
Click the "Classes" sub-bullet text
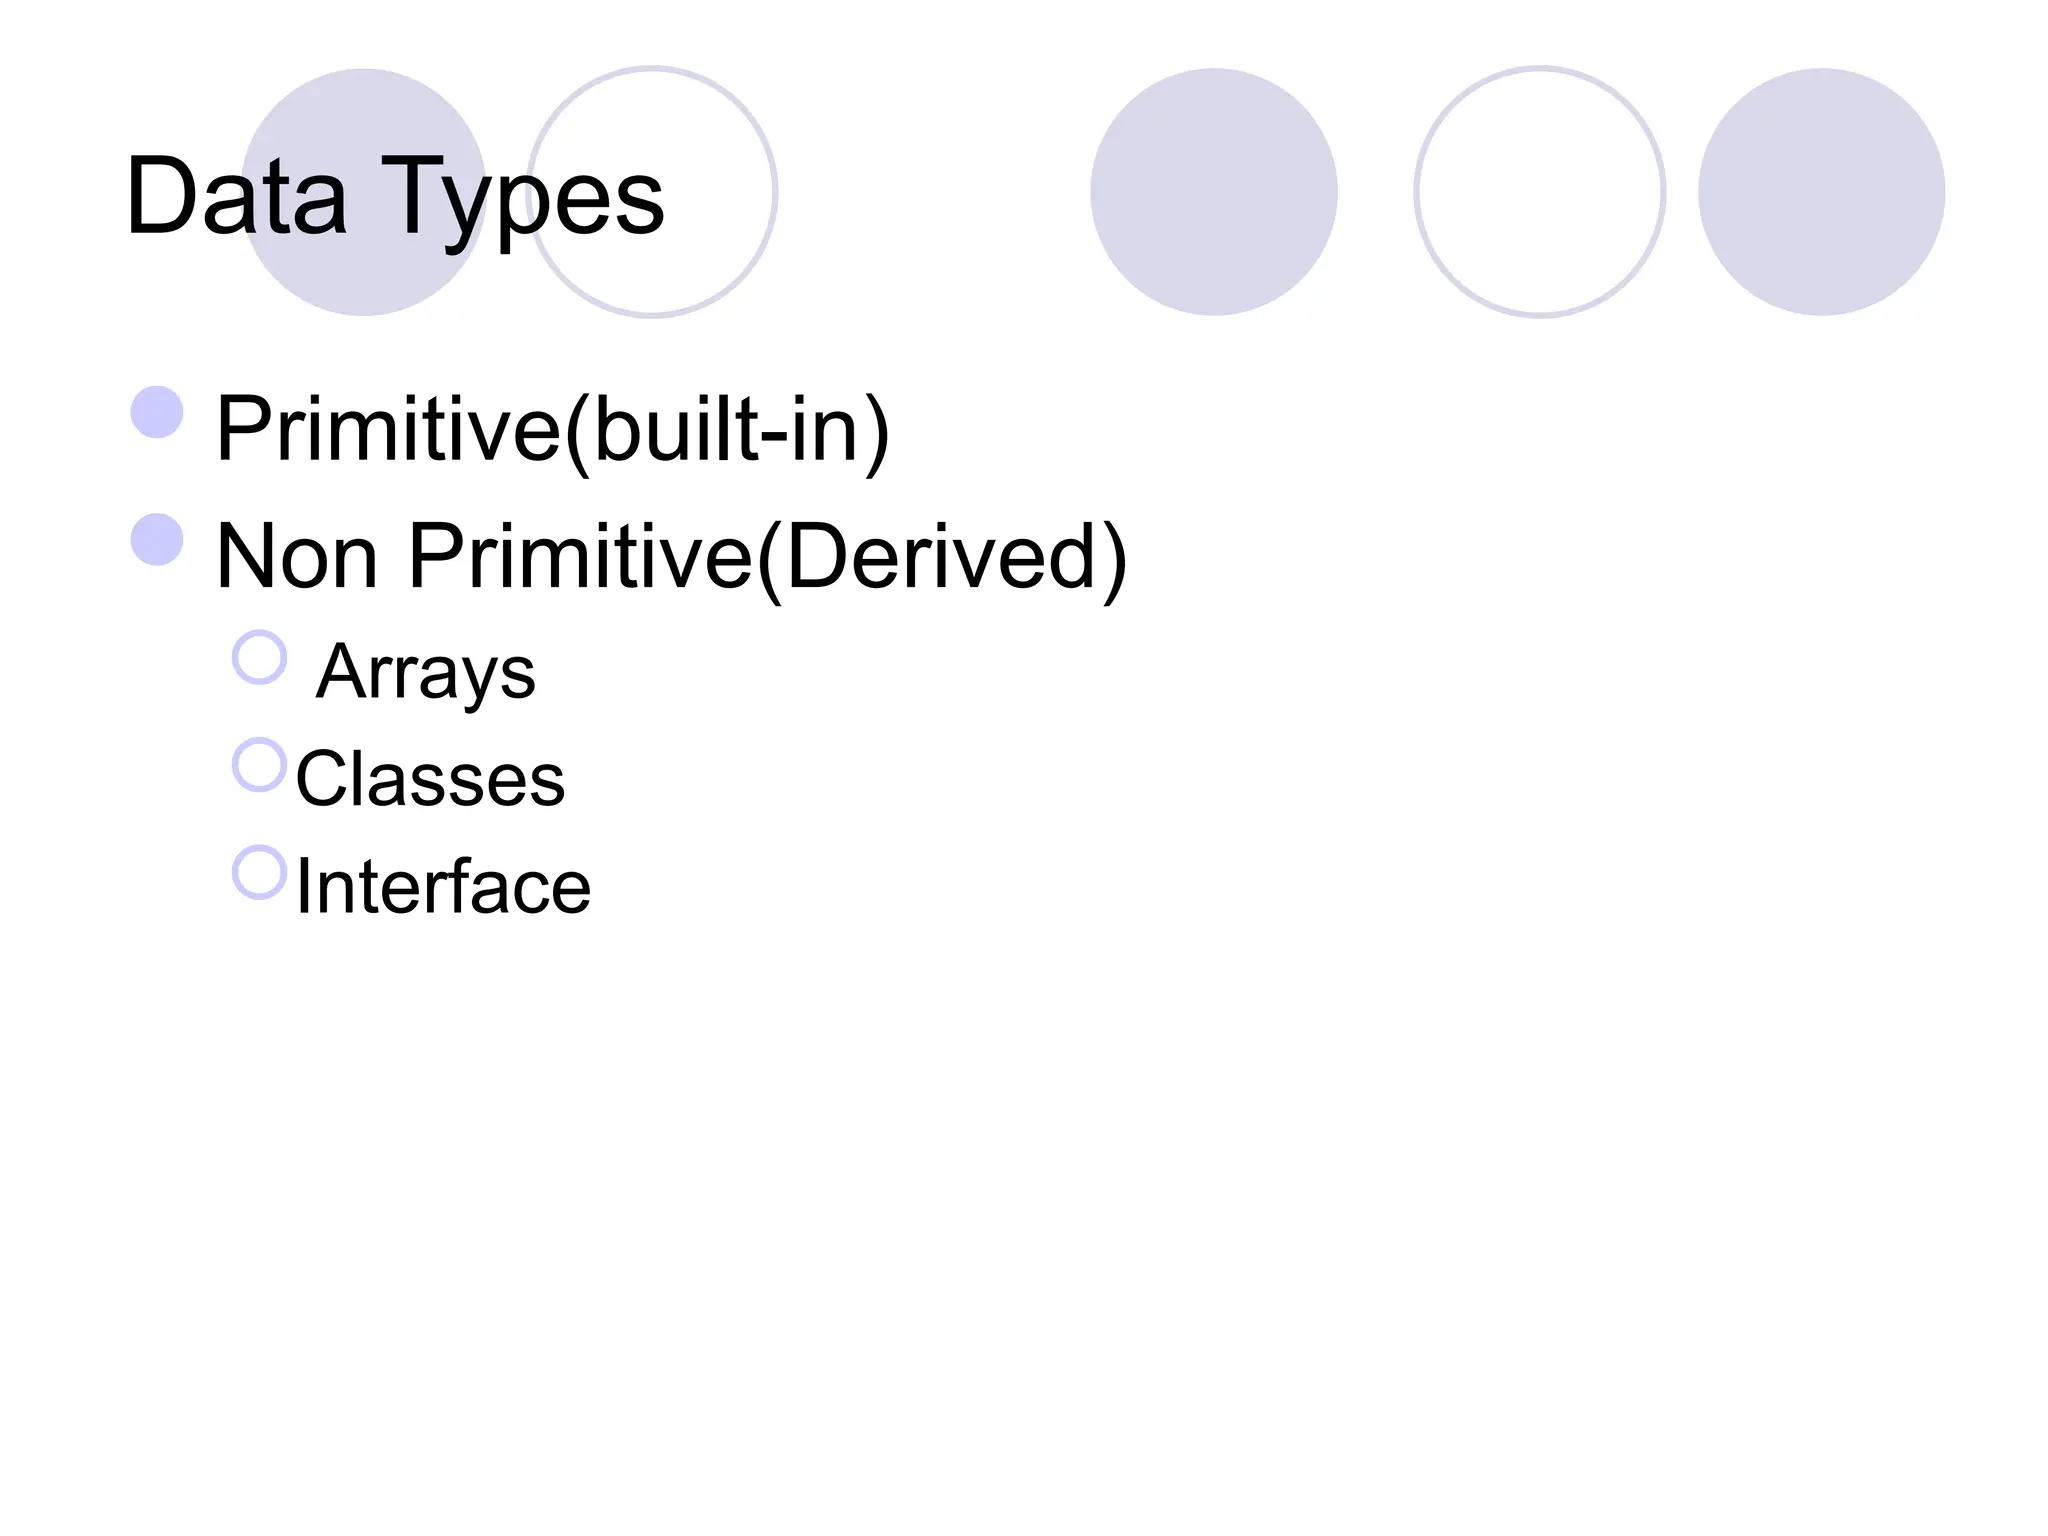click(430, 779)
